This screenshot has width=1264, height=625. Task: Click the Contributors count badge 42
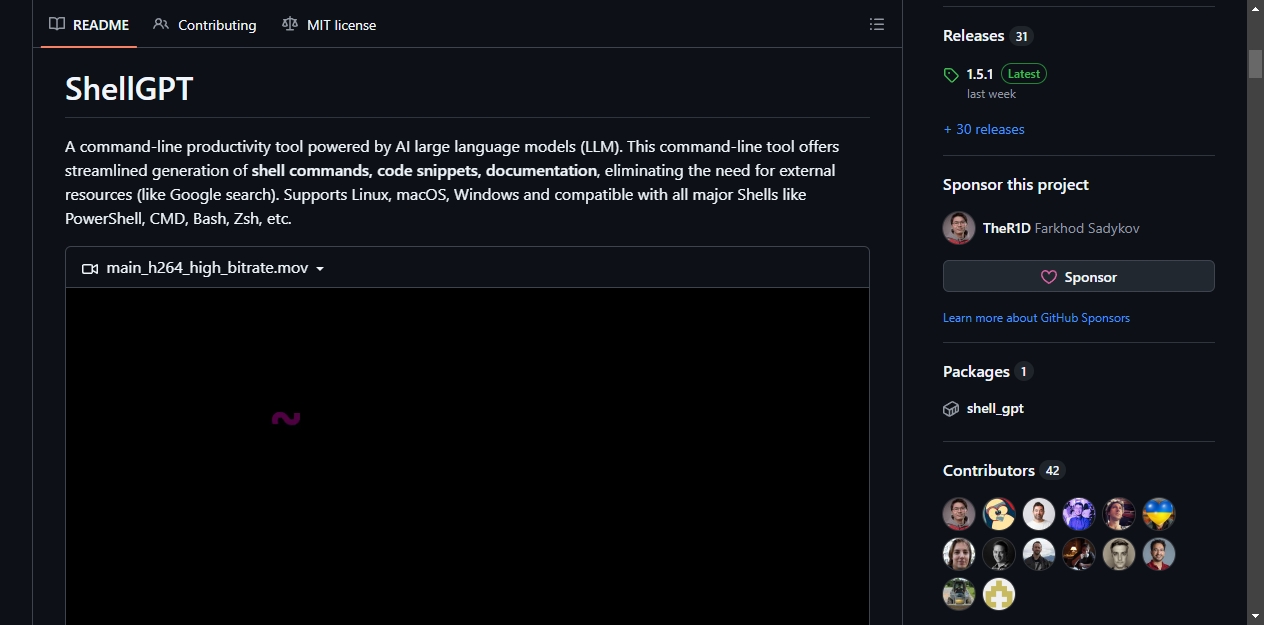point(1052,471)
